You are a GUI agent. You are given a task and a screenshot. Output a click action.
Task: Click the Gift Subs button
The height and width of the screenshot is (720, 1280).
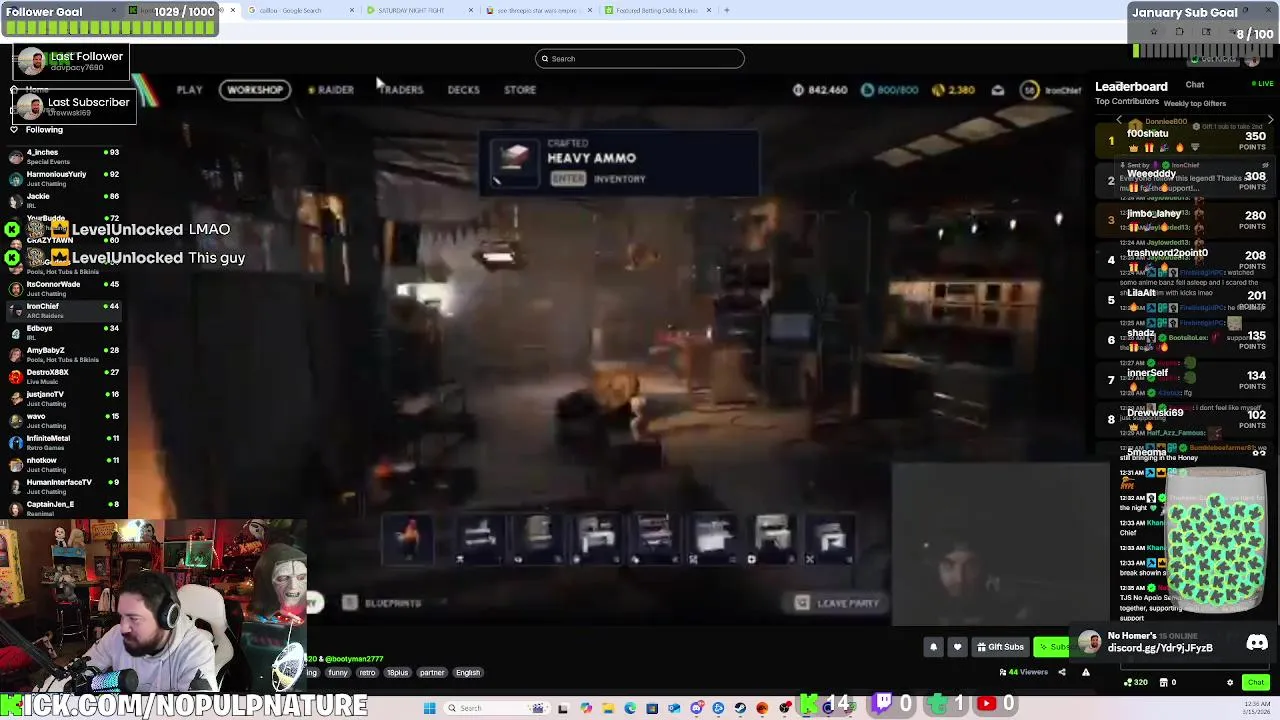pos(1000,647)
